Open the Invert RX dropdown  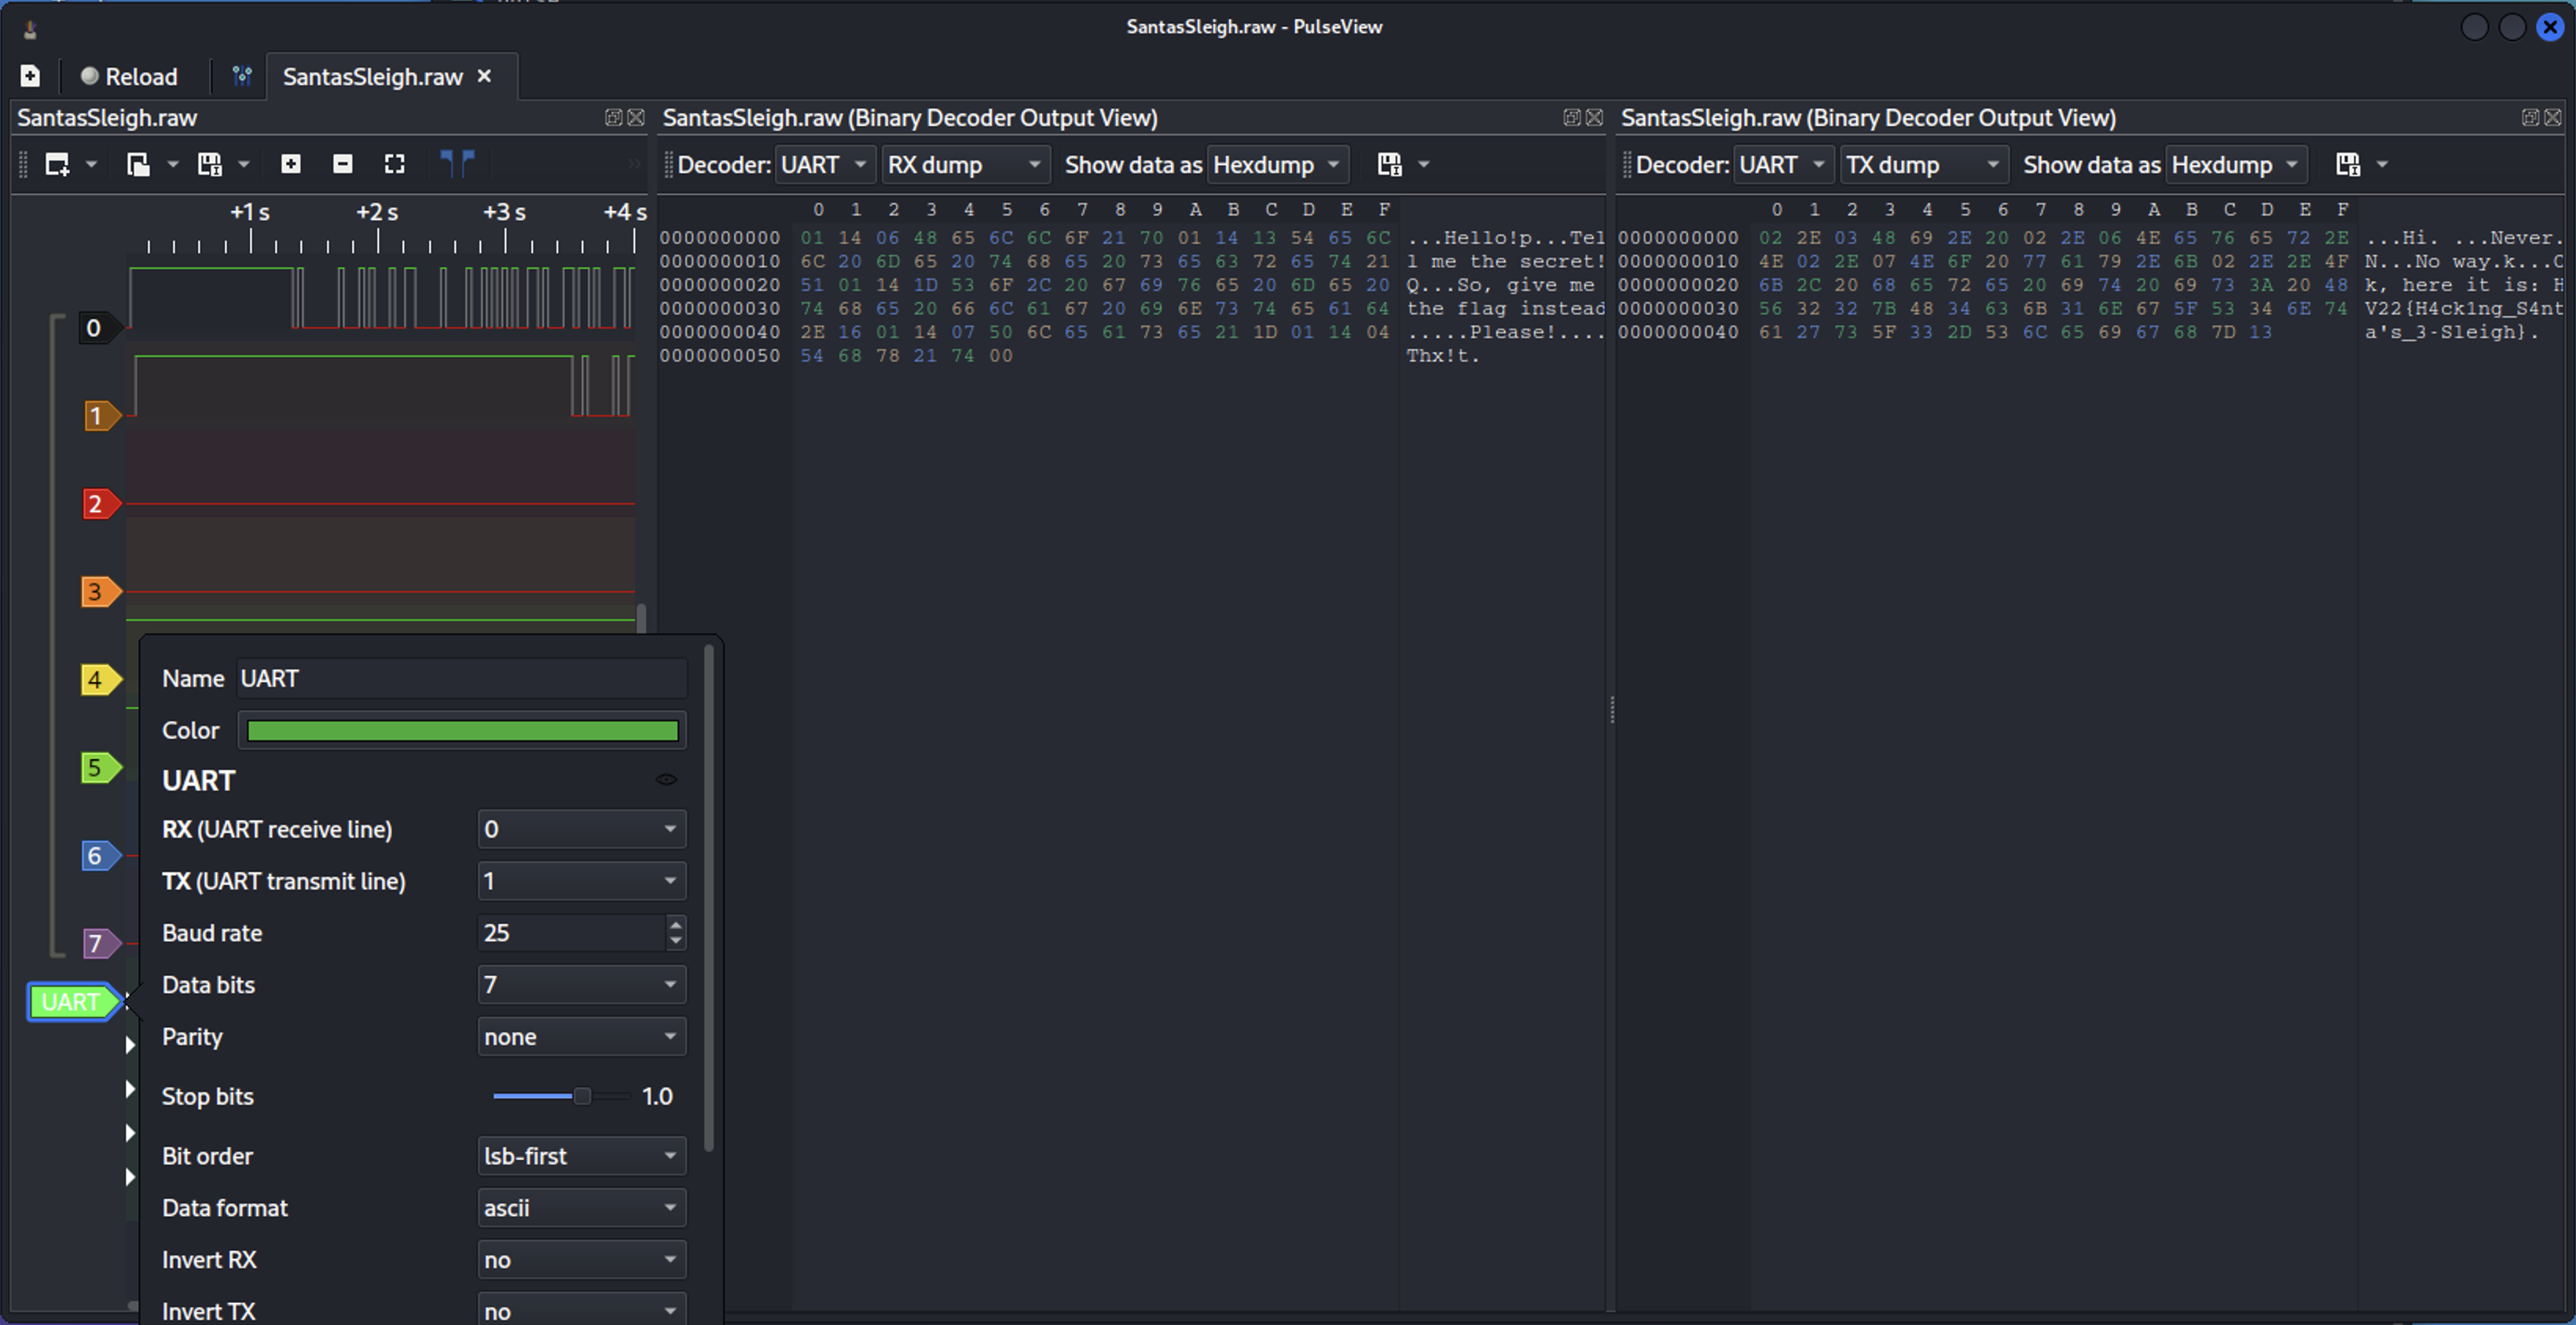581,1260
